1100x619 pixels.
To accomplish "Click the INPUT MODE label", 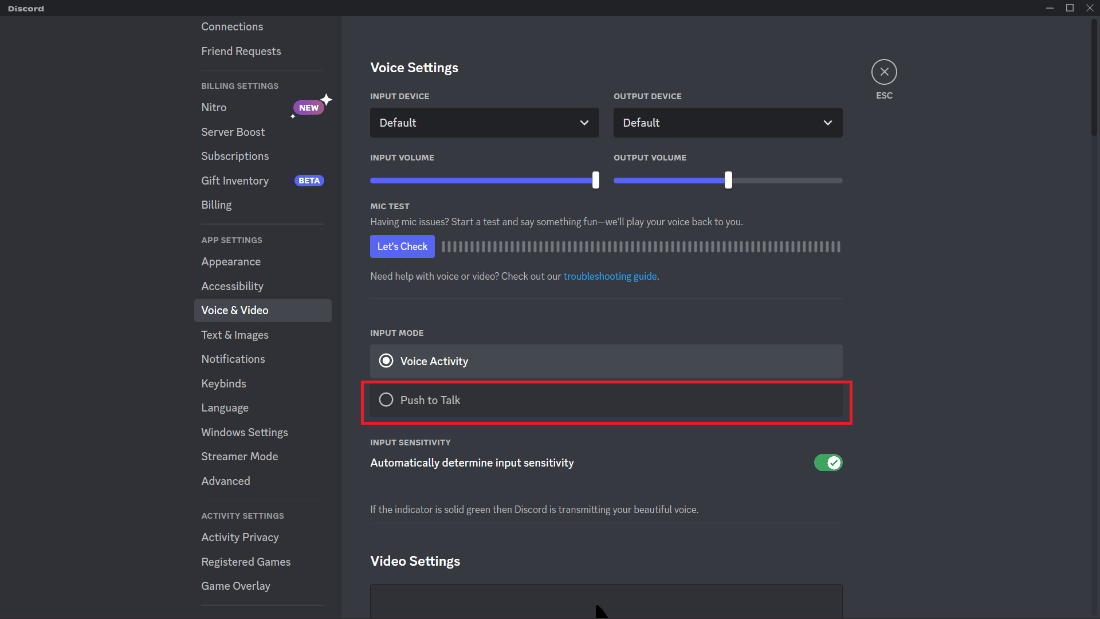I will coord(397,333).
